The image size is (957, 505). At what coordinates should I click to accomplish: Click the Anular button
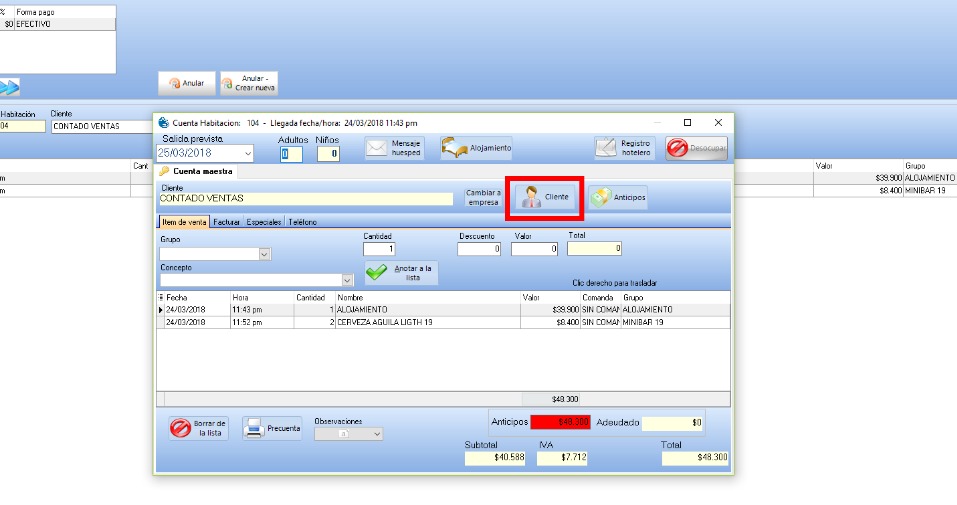pos(186,83)
